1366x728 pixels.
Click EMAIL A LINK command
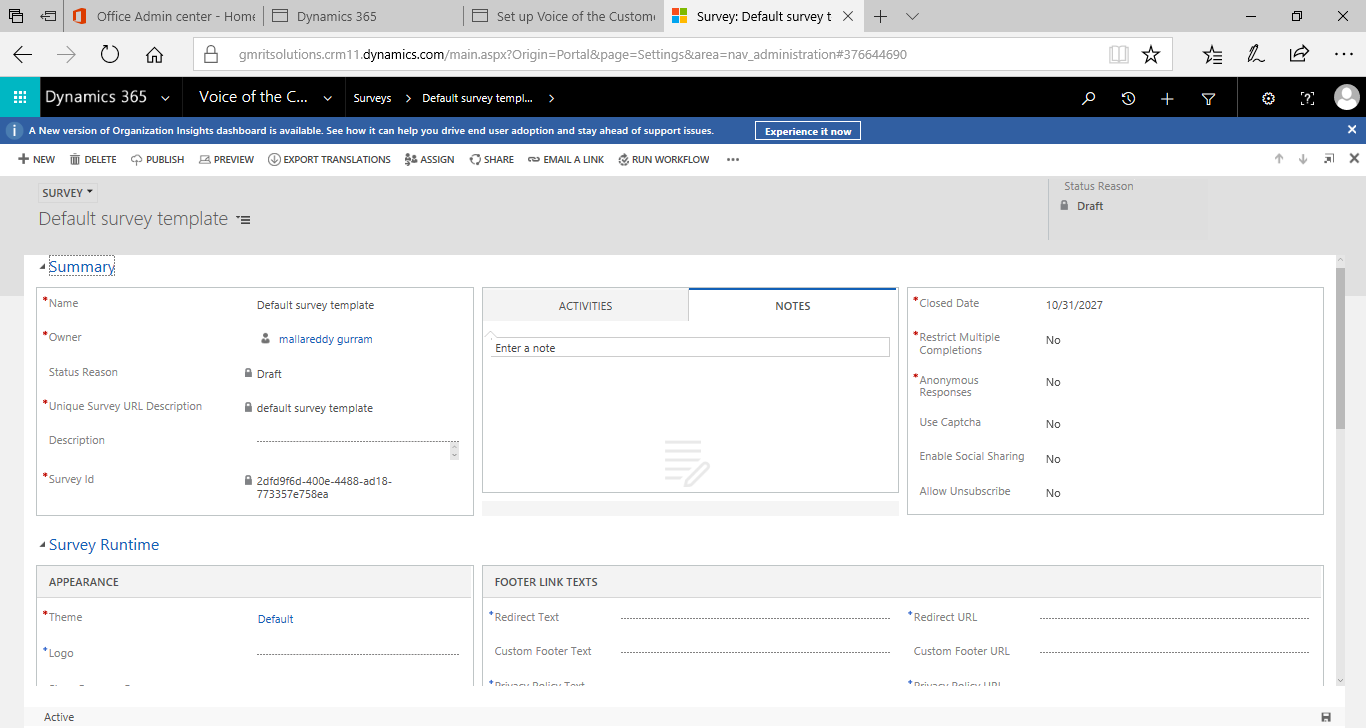566,159
